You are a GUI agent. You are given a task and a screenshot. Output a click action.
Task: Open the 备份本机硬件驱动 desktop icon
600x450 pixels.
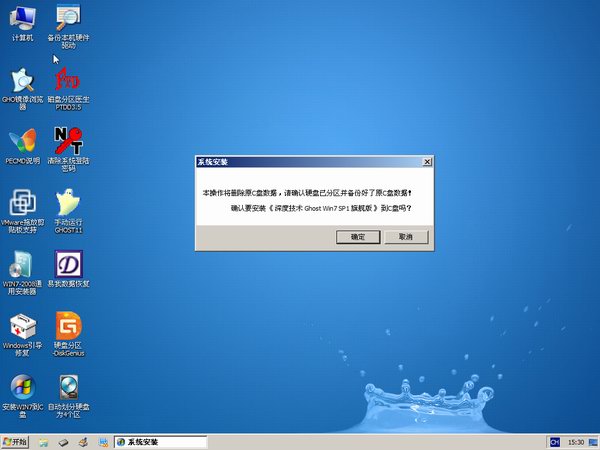(x=68, y=18)
